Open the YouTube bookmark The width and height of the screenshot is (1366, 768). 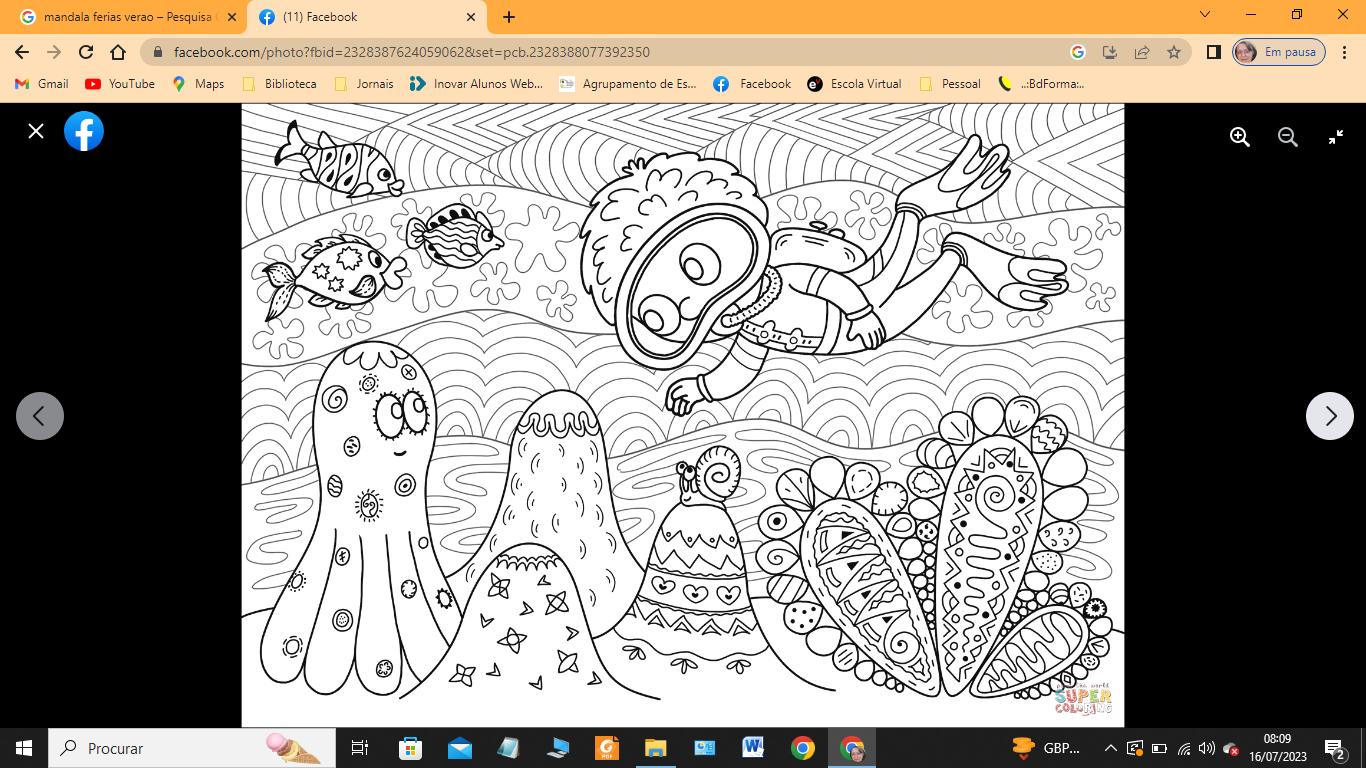(x=120, y=84)
